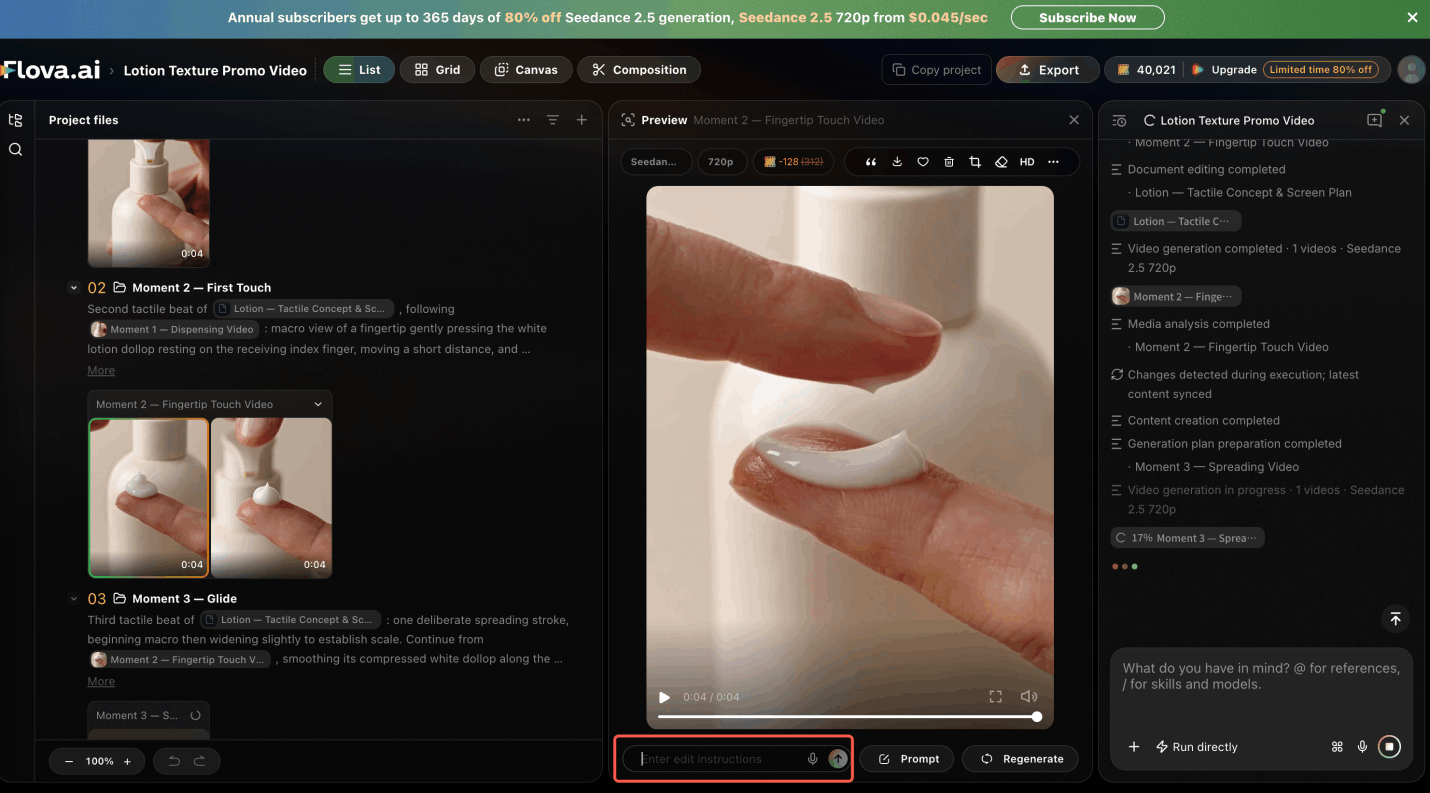Viewport: 1430px width, 793px height.
Task: Delete the previewed video with trash icon
Action: (x=949, y=162)
